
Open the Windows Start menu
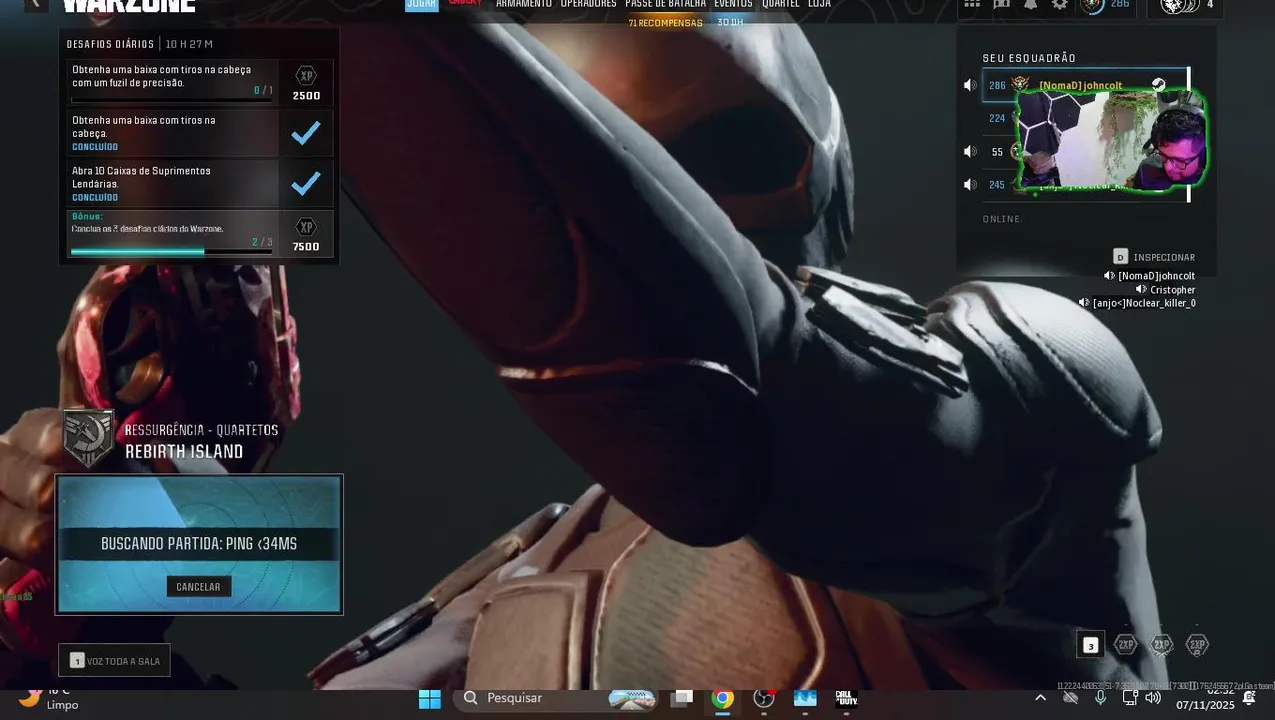pos(430,699)
